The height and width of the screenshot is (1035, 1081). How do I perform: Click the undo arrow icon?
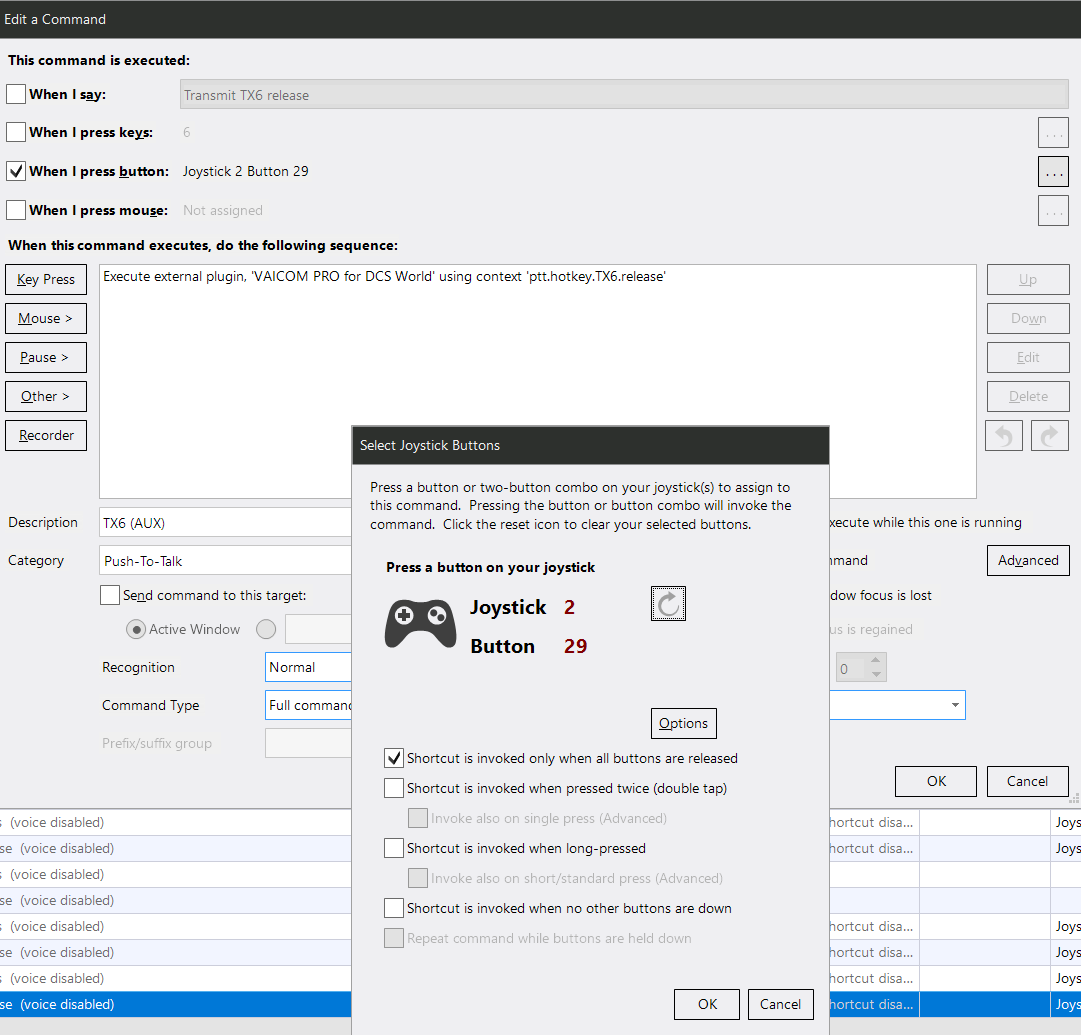click(x=1004, y=436)
